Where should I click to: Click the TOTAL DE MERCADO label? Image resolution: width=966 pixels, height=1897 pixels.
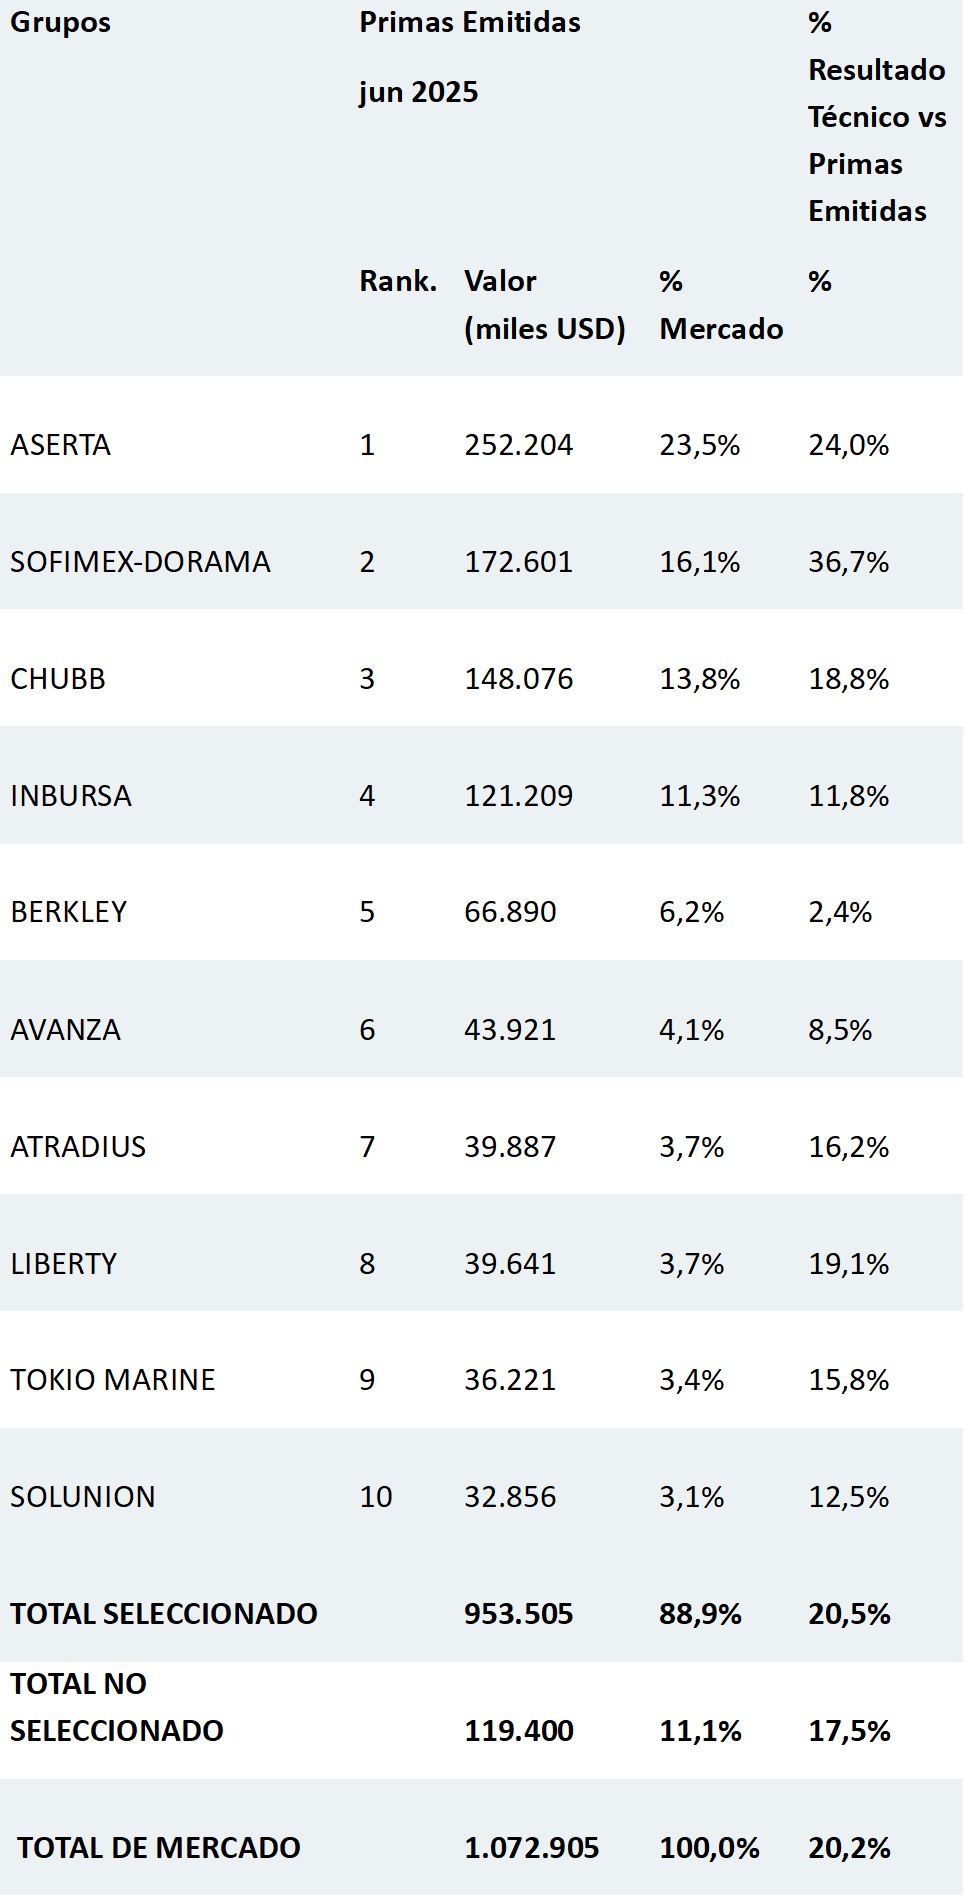point(159,1848)
